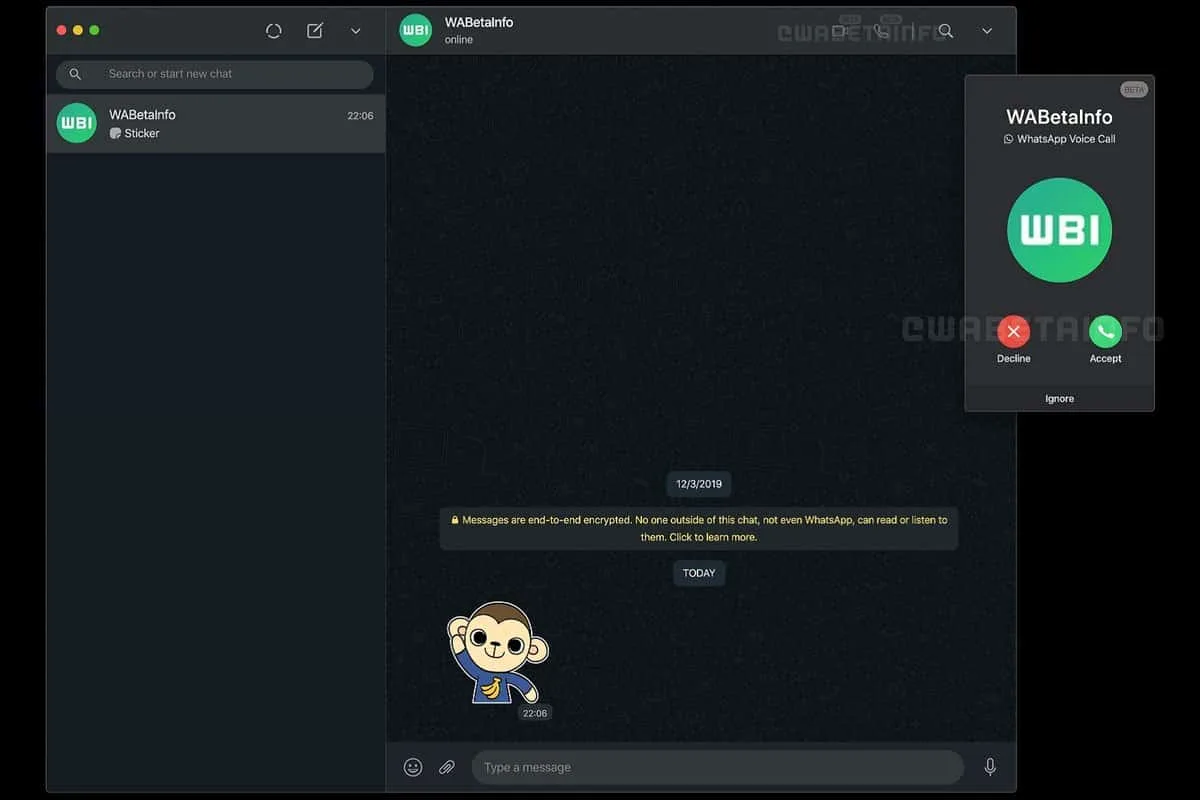Click the monkey sticker in chat

click(496, 653)
